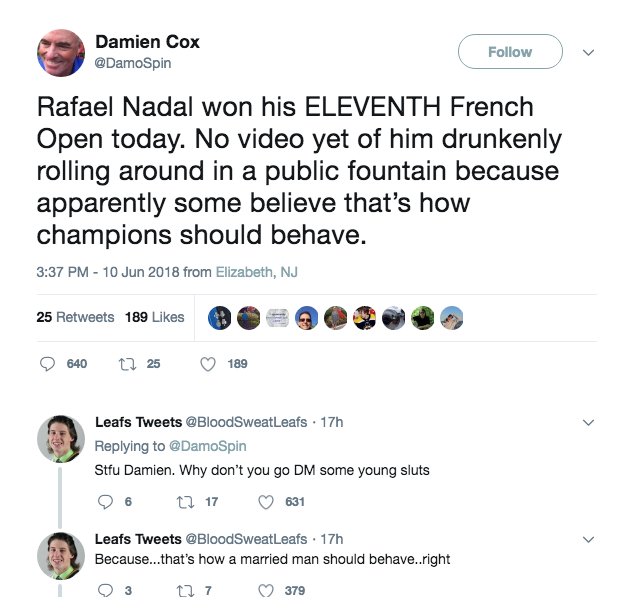This screenshot has height=597, width=635.
Task: Like the 'married man' reply tweet
Action: point(266,591)
